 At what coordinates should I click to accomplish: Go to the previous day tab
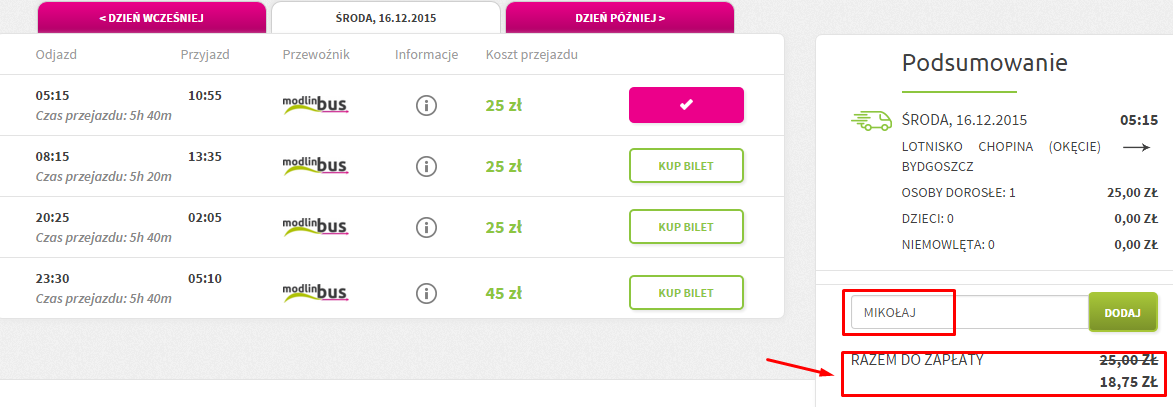point(151,17)
